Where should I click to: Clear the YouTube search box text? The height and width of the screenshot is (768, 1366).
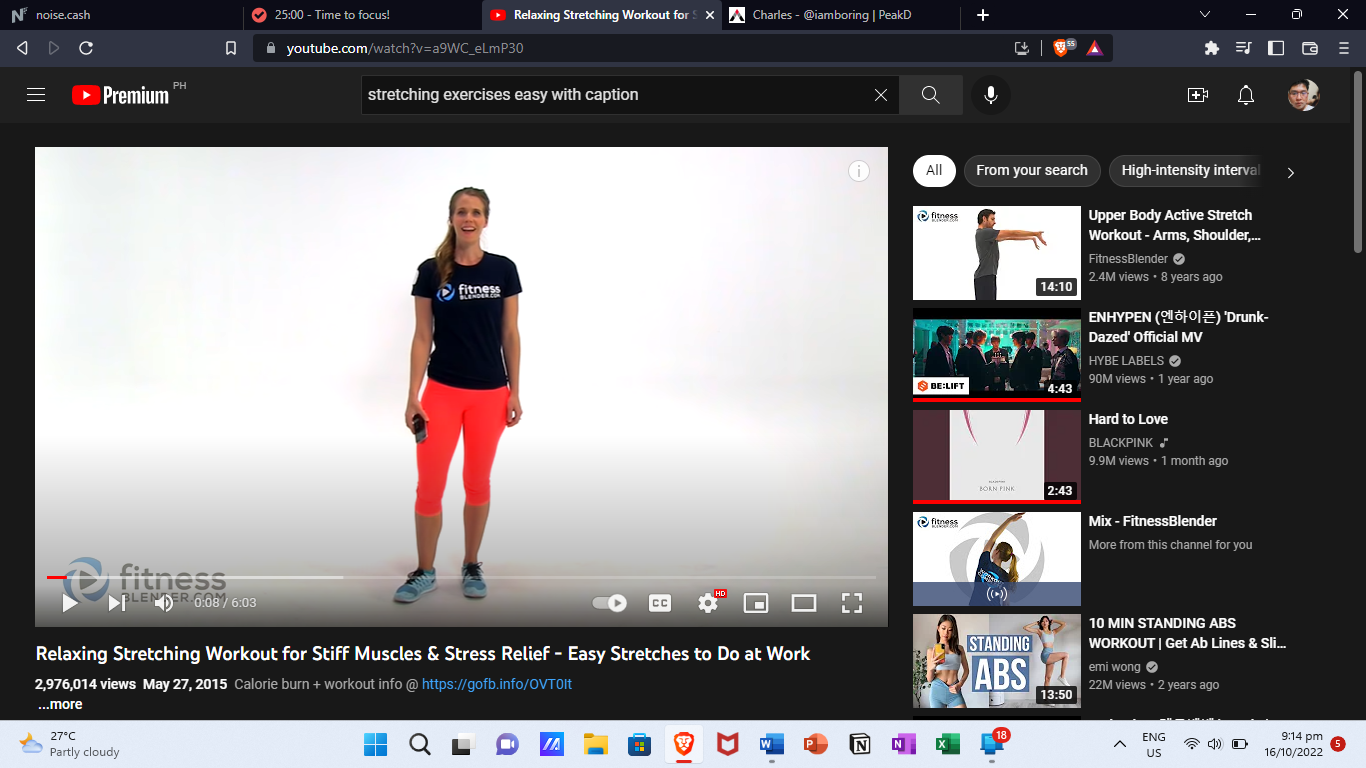click(x=881, y=95)
